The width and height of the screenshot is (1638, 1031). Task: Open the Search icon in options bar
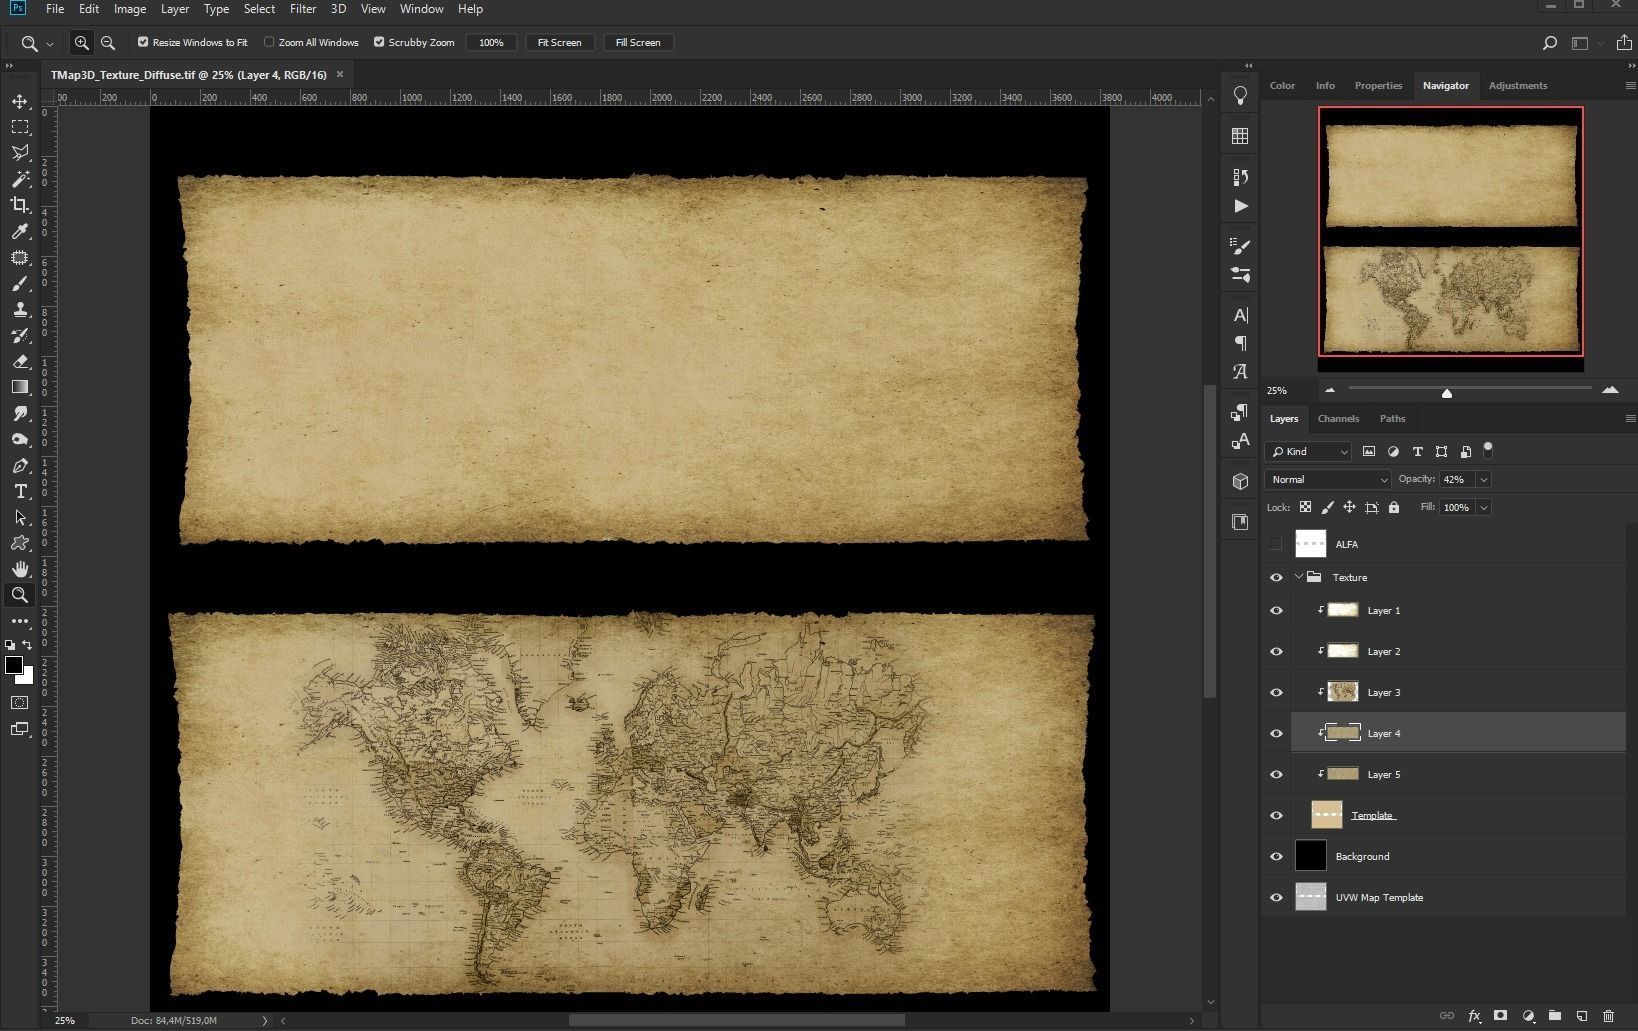[1550, 43]
